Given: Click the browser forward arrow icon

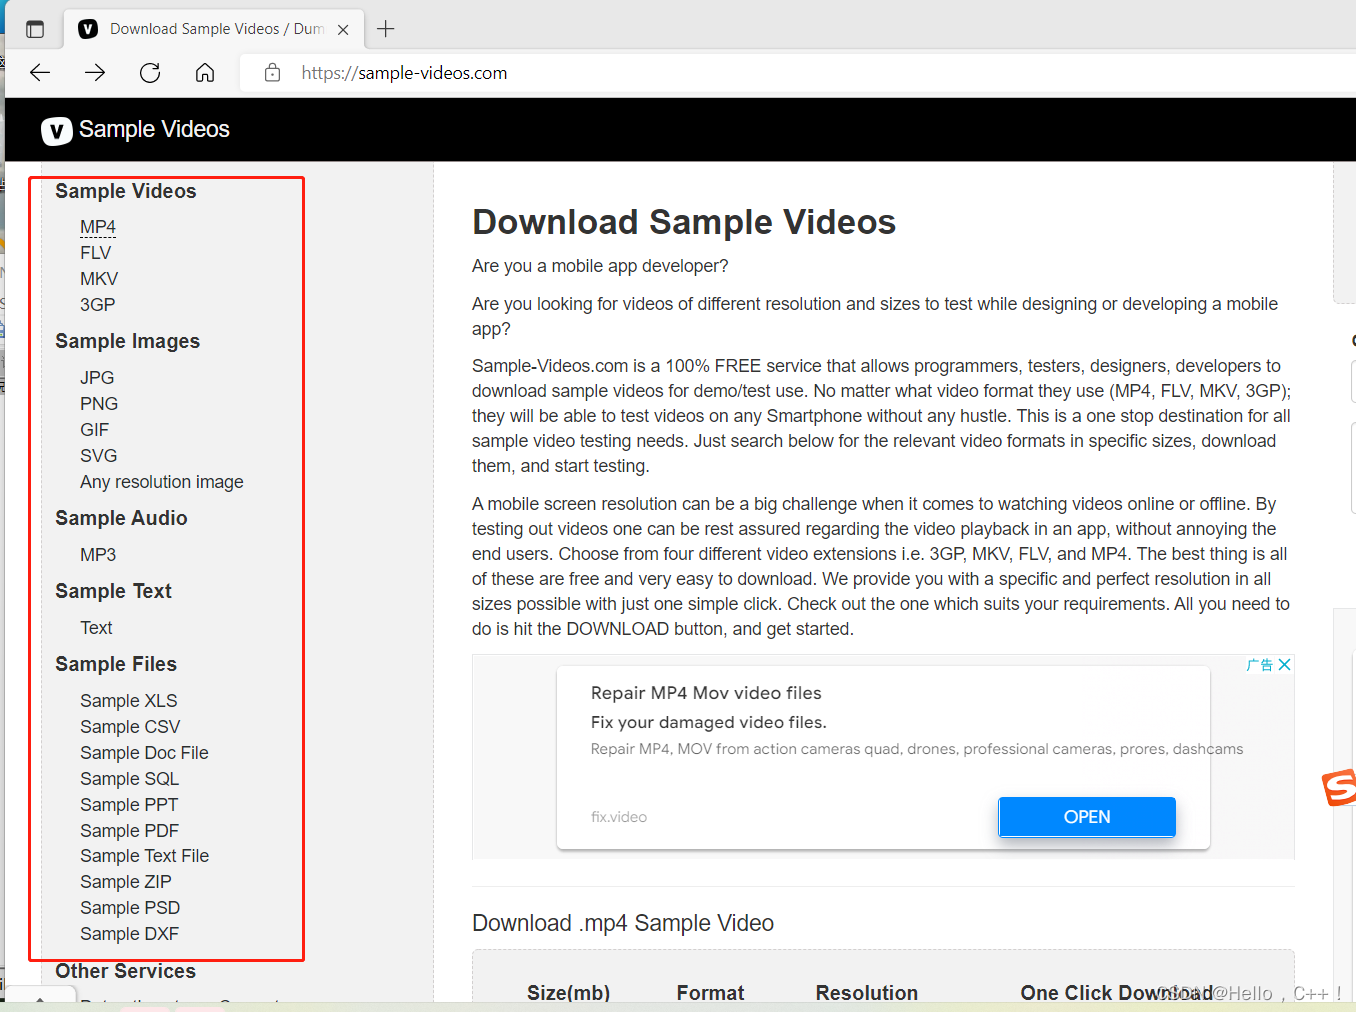Looking at the screenshot, I should coord(95,72).
